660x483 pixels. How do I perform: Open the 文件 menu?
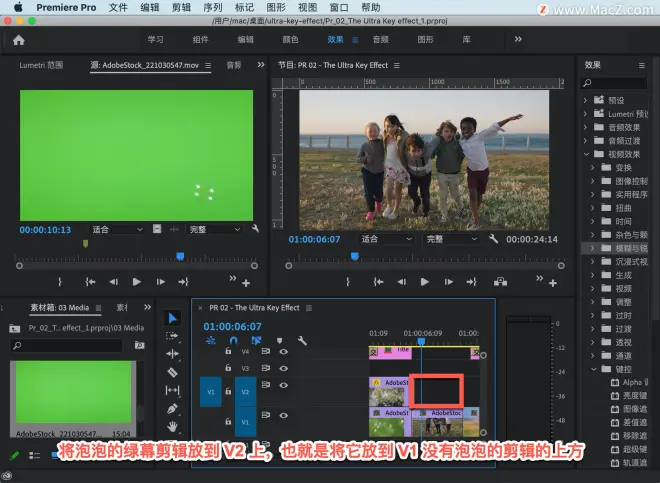coord(118,8)
